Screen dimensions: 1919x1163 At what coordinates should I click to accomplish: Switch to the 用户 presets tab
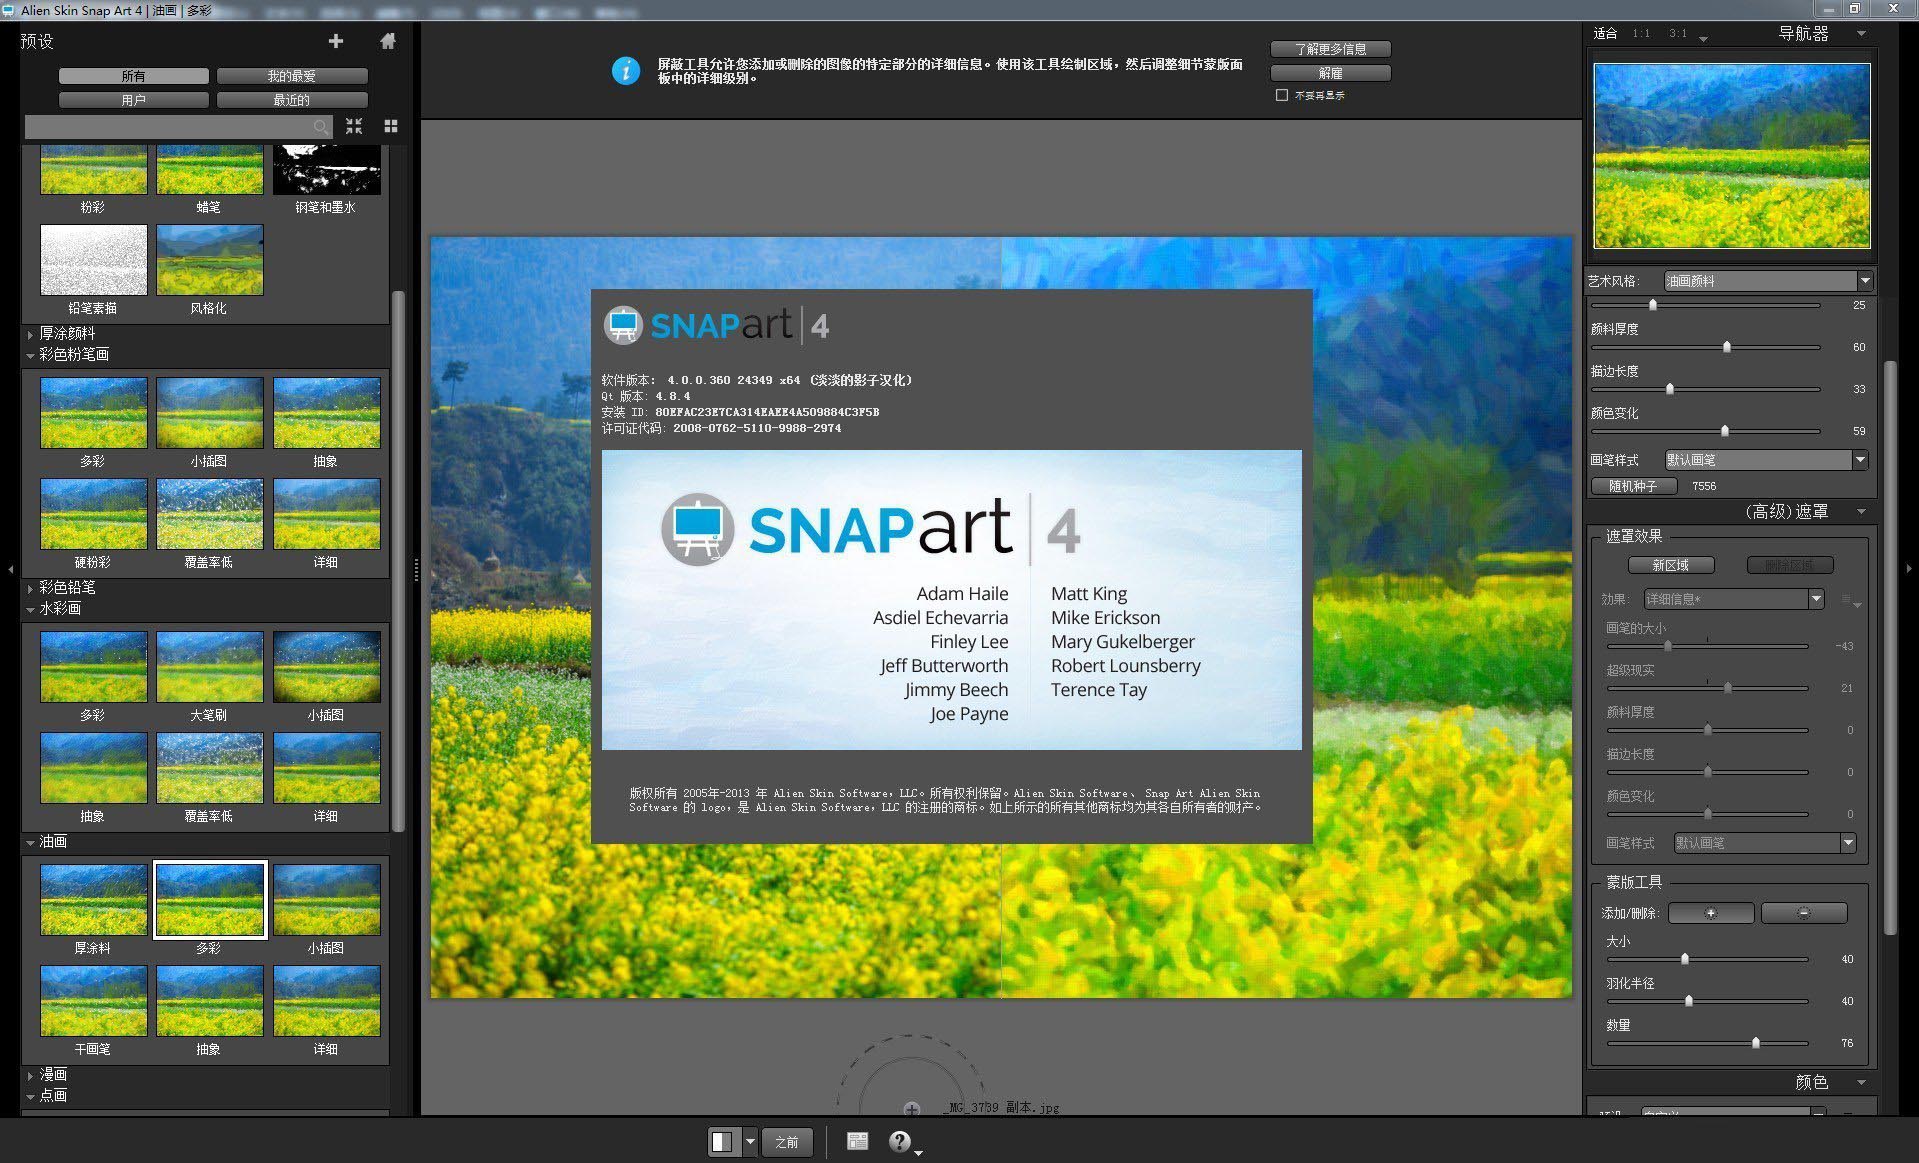134,99
